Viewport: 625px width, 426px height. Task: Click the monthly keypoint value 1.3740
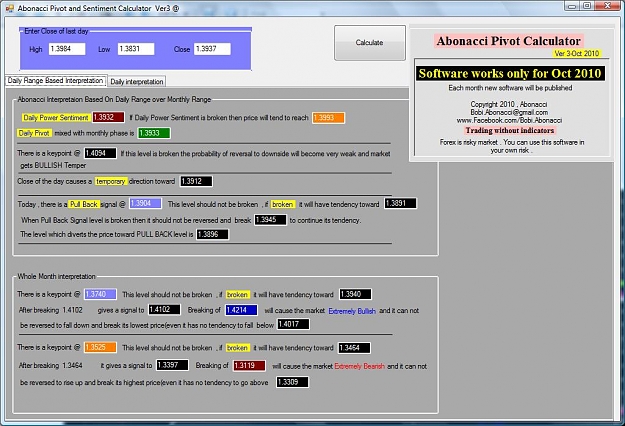coord(100,294)
